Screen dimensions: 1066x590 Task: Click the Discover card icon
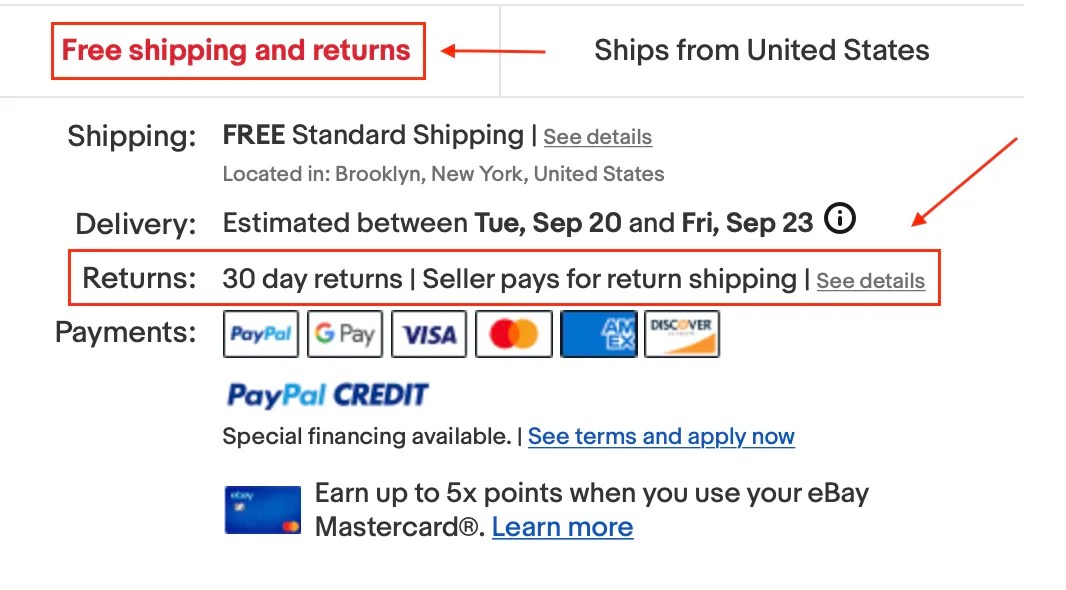pos(682,334)
